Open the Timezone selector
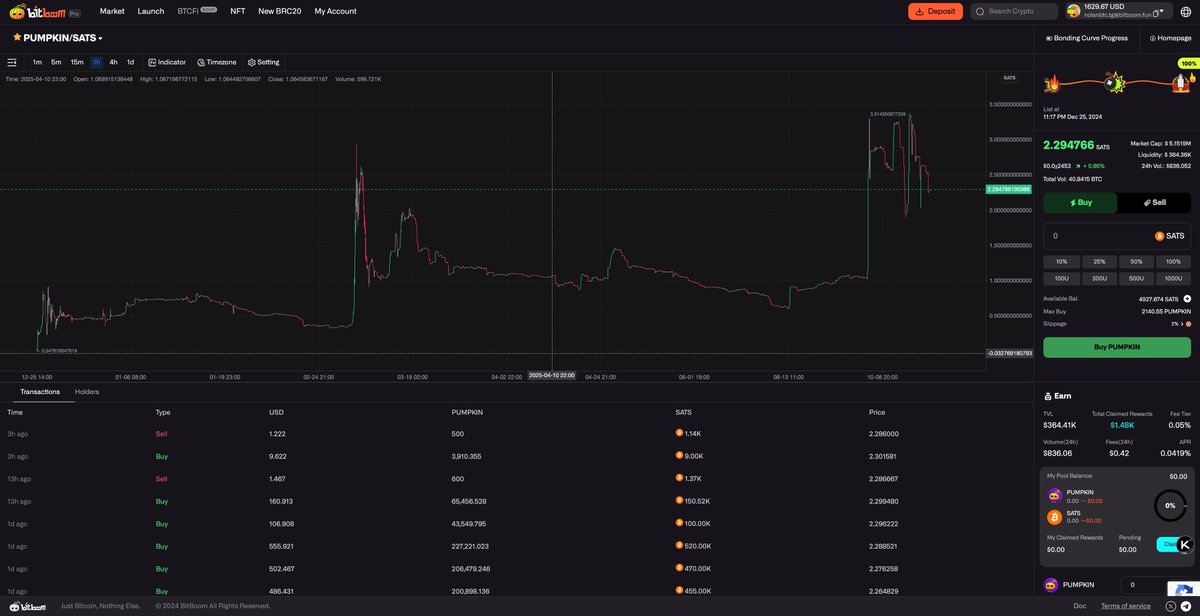This screenshot has width=1200, height=616. (217, 62)
